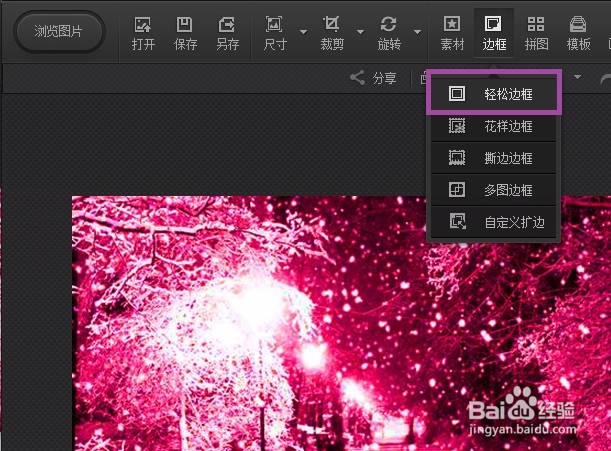Choose 多图边框 from border menu
611x451 pixels.
(x=494, y=190)
